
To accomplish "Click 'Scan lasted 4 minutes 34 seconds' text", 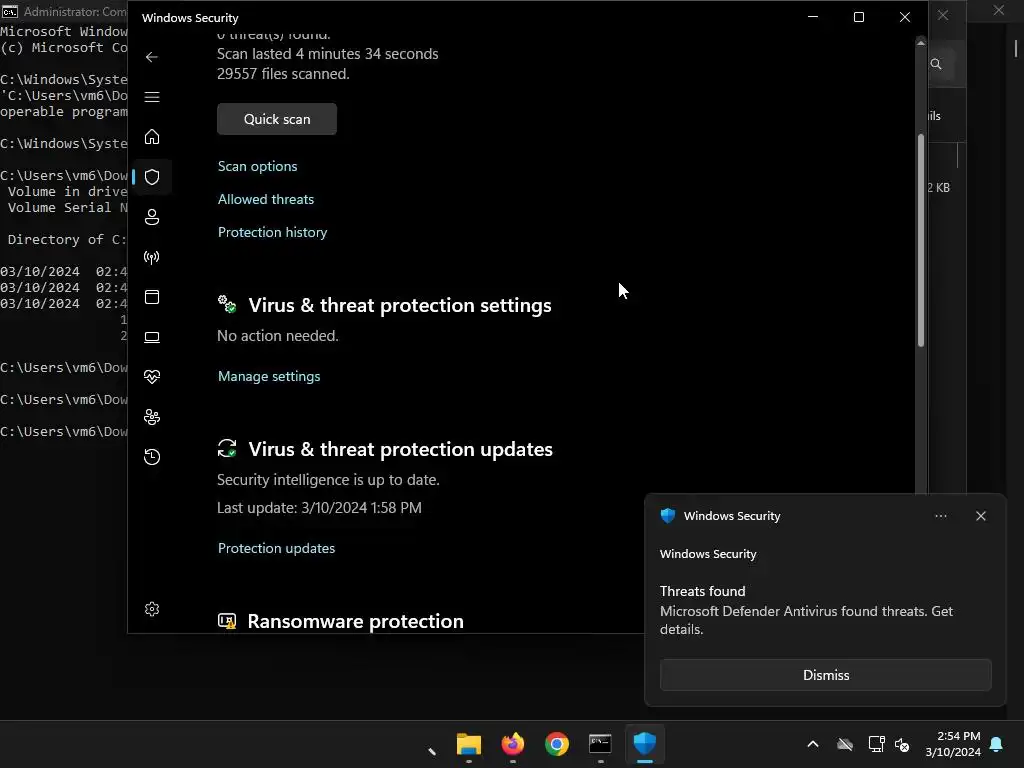I will [x=328, y=54].
